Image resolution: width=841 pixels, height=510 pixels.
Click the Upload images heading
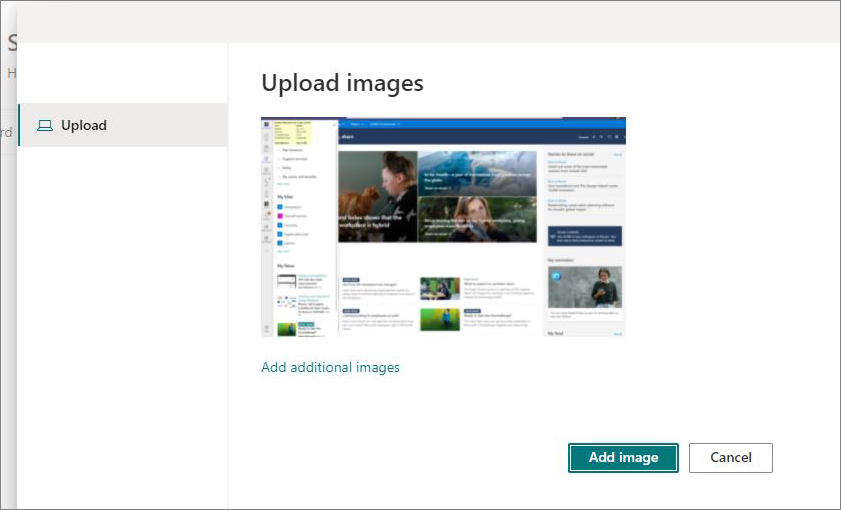pos(342,83)
